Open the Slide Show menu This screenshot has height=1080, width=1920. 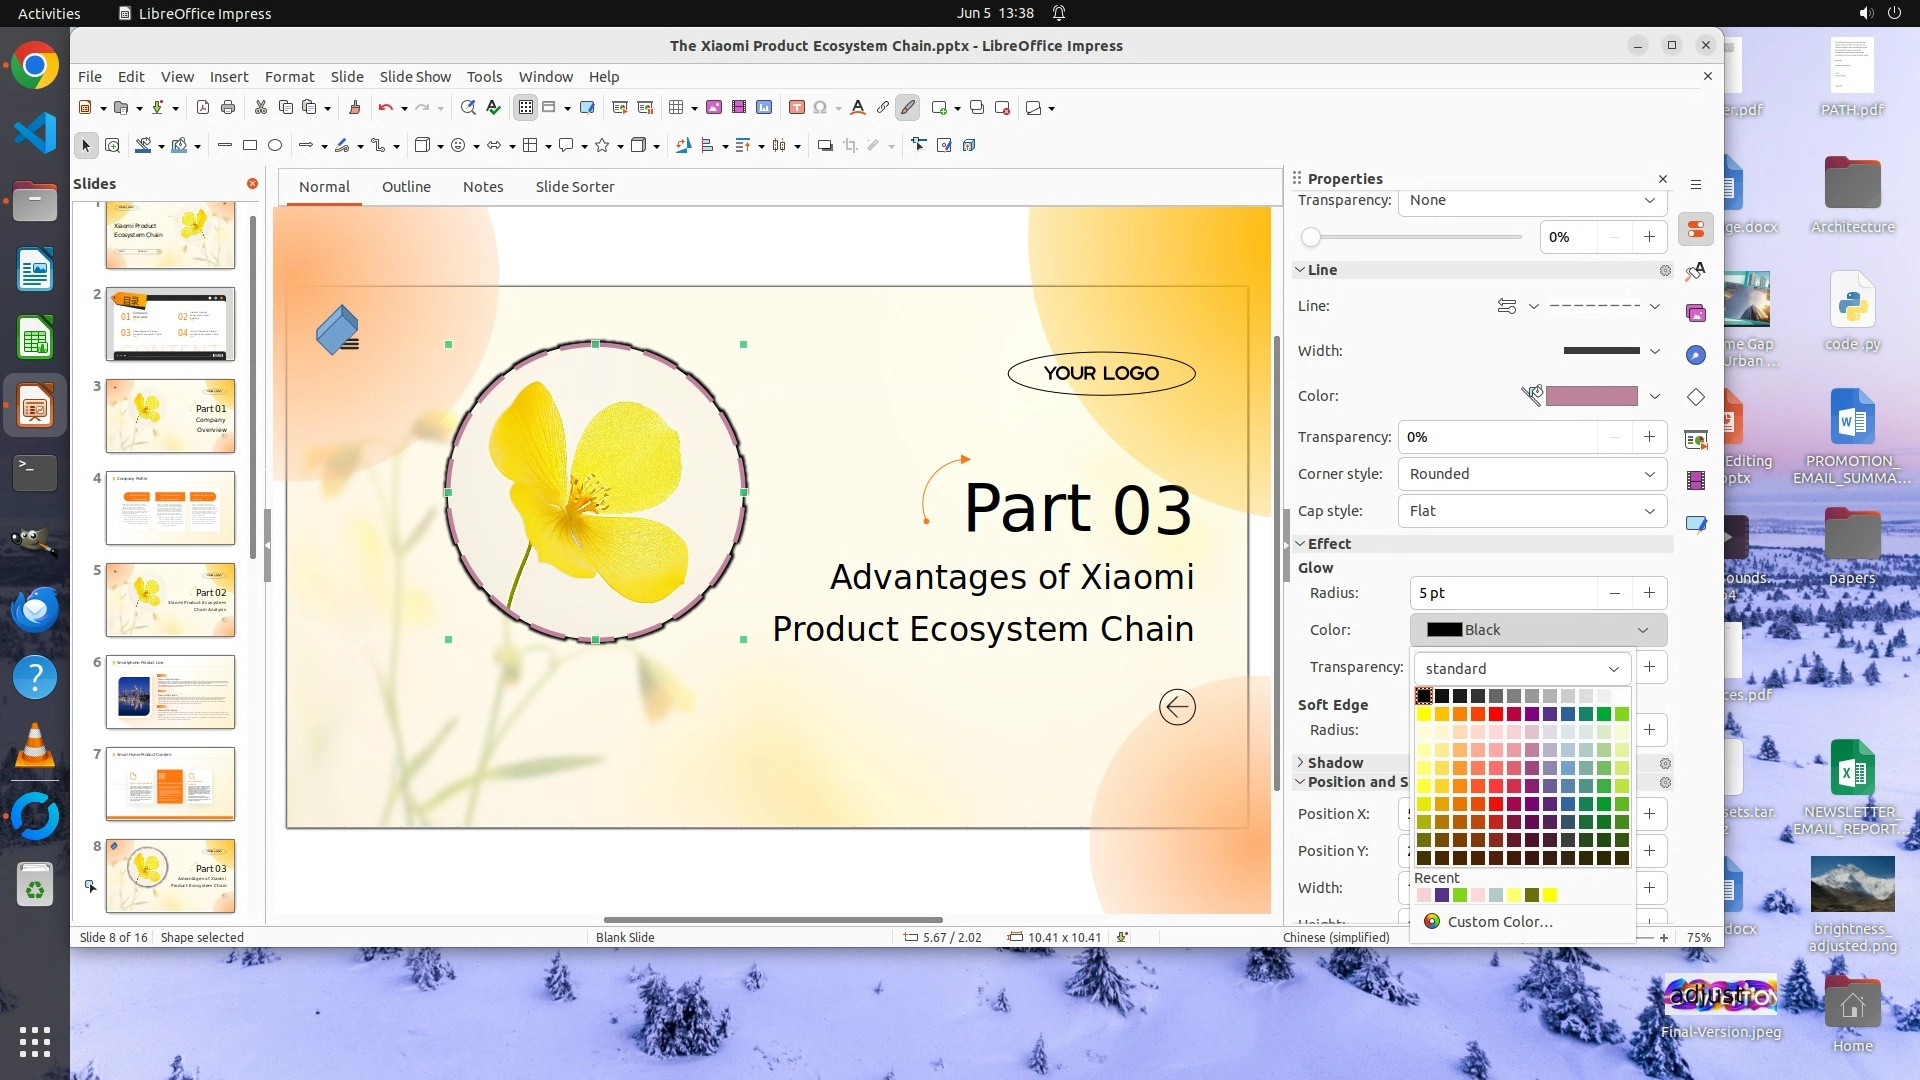click(415, 77)
